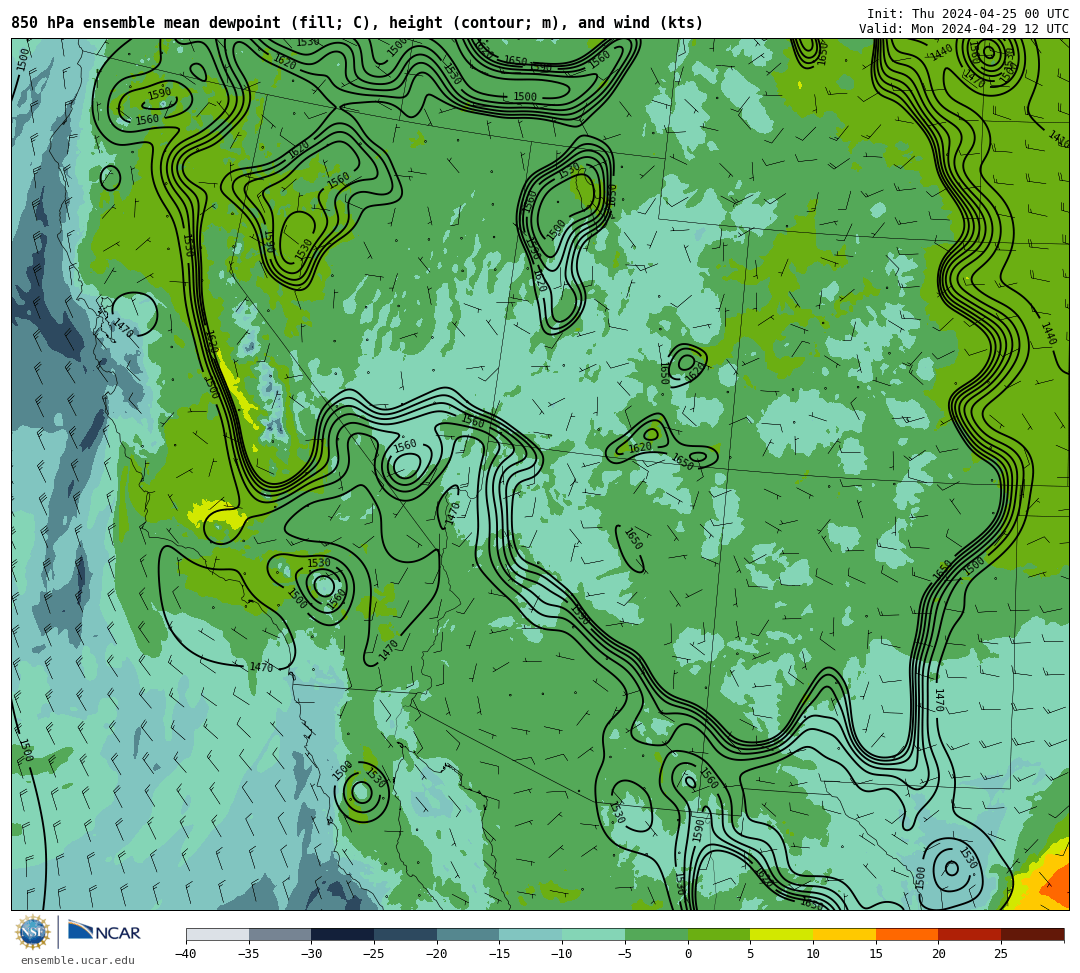Click the -30 to -25 dark navy swatch
Image resolution: width=1080 pixels, height=973 pixels.
coord(343,934)
